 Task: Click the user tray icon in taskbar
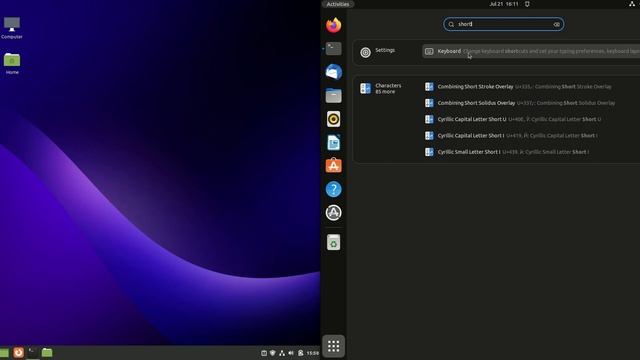tap(300, 353)
